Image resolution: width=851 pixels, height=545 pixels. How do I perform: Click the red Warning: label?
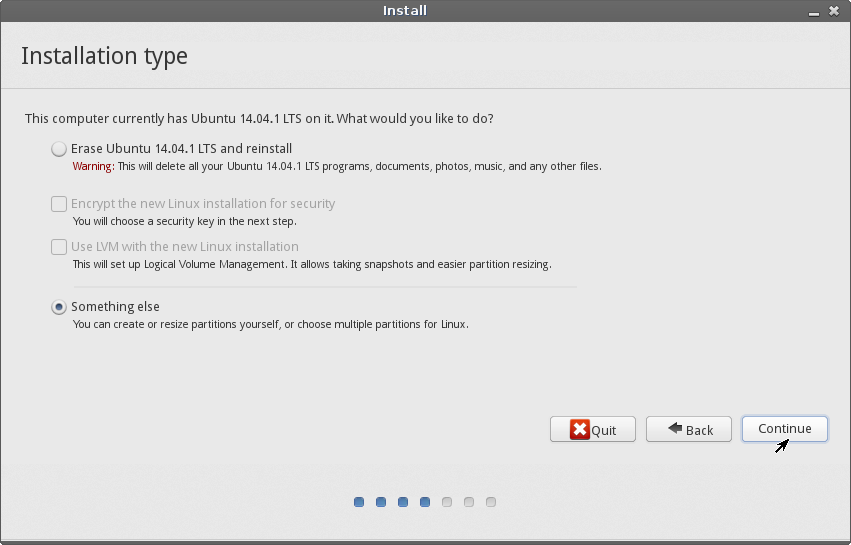(x=93, y=166)
